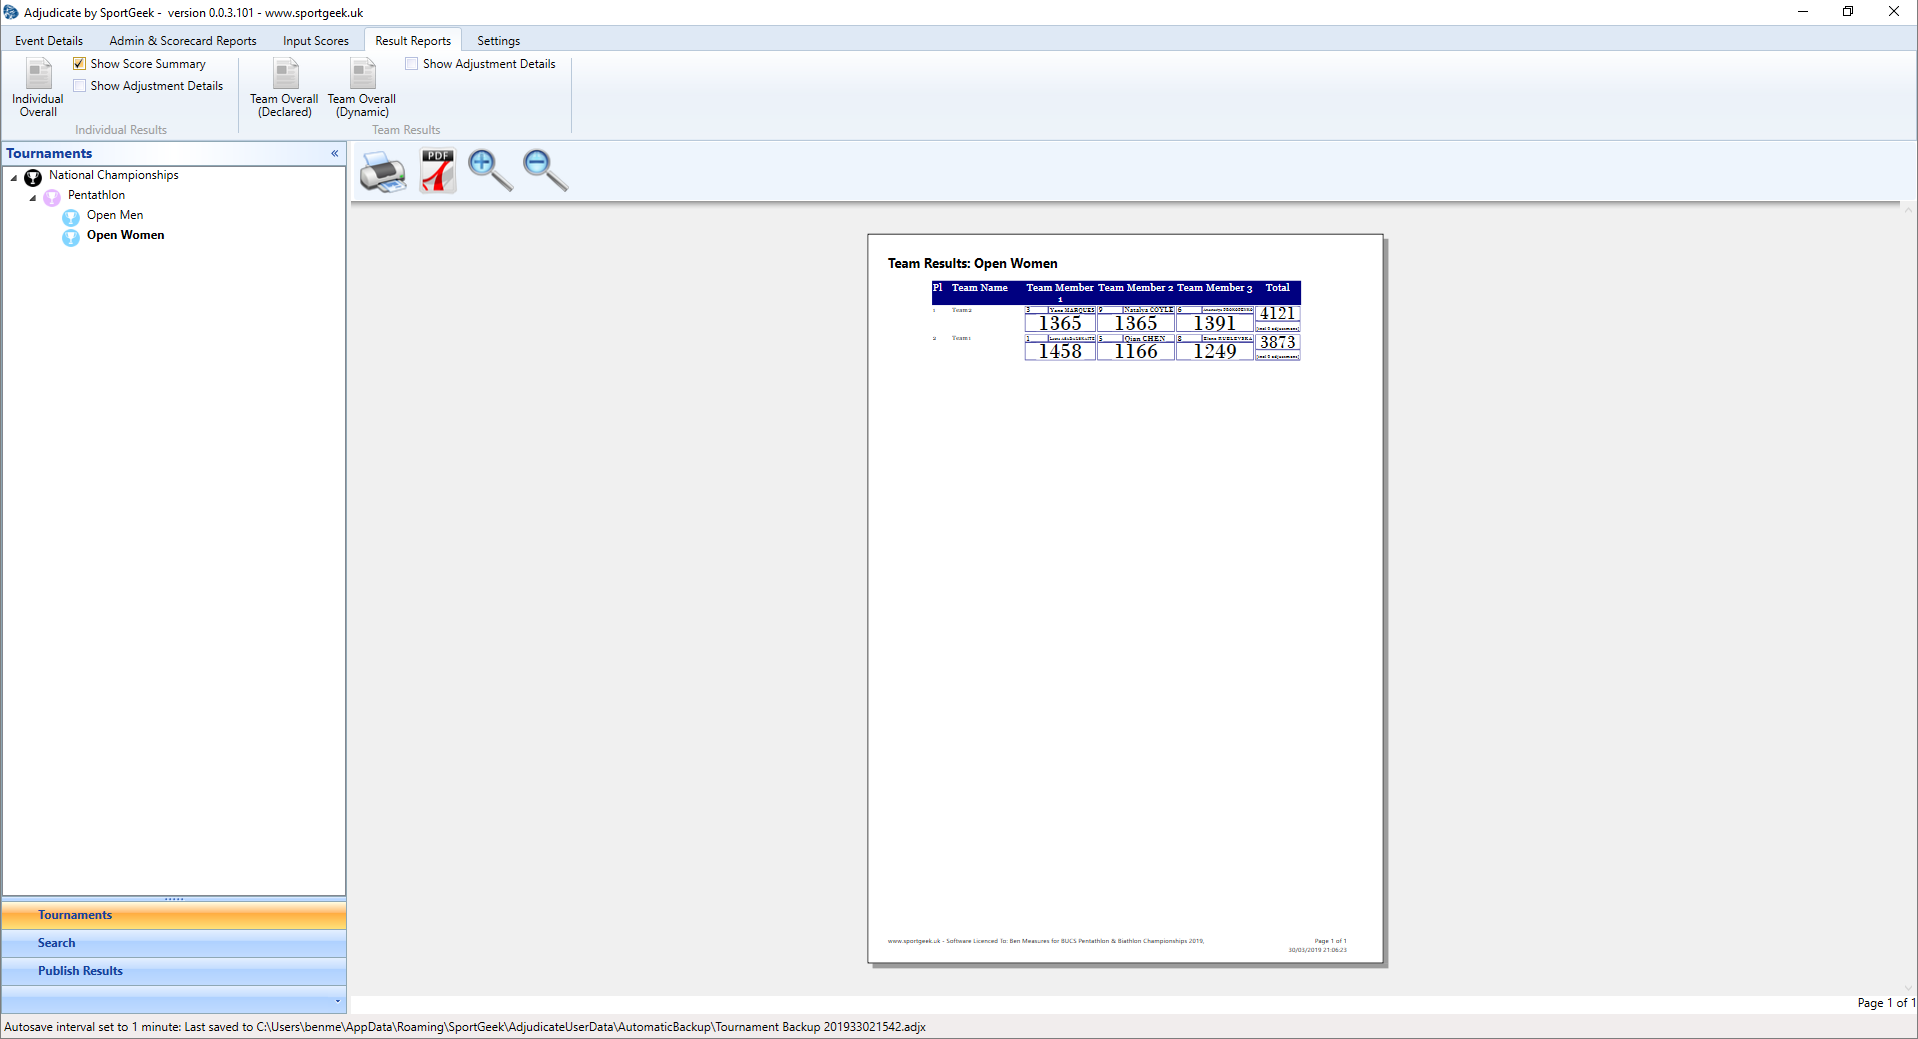Click the Pentathlon event icon

point(52,197)
